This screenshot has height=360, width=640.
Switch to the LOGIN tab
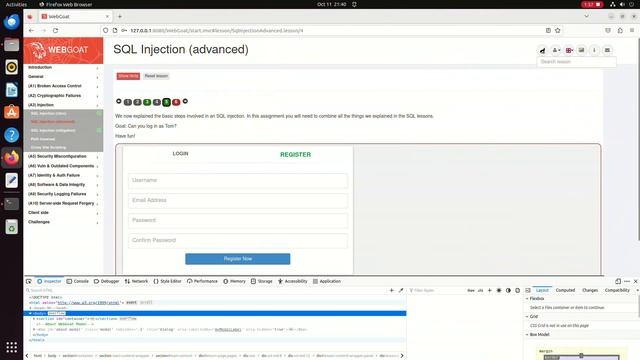pos(180,153)
